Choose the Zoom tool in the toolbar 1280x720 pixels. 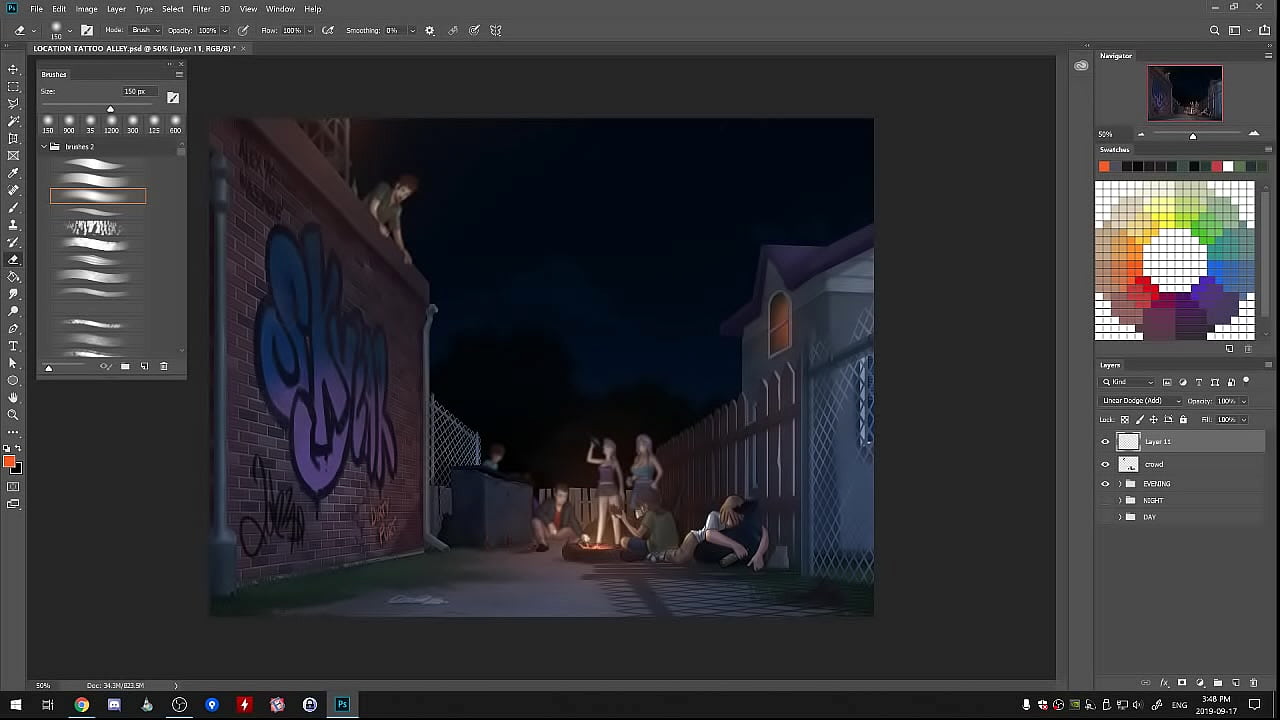click(13, 415)
